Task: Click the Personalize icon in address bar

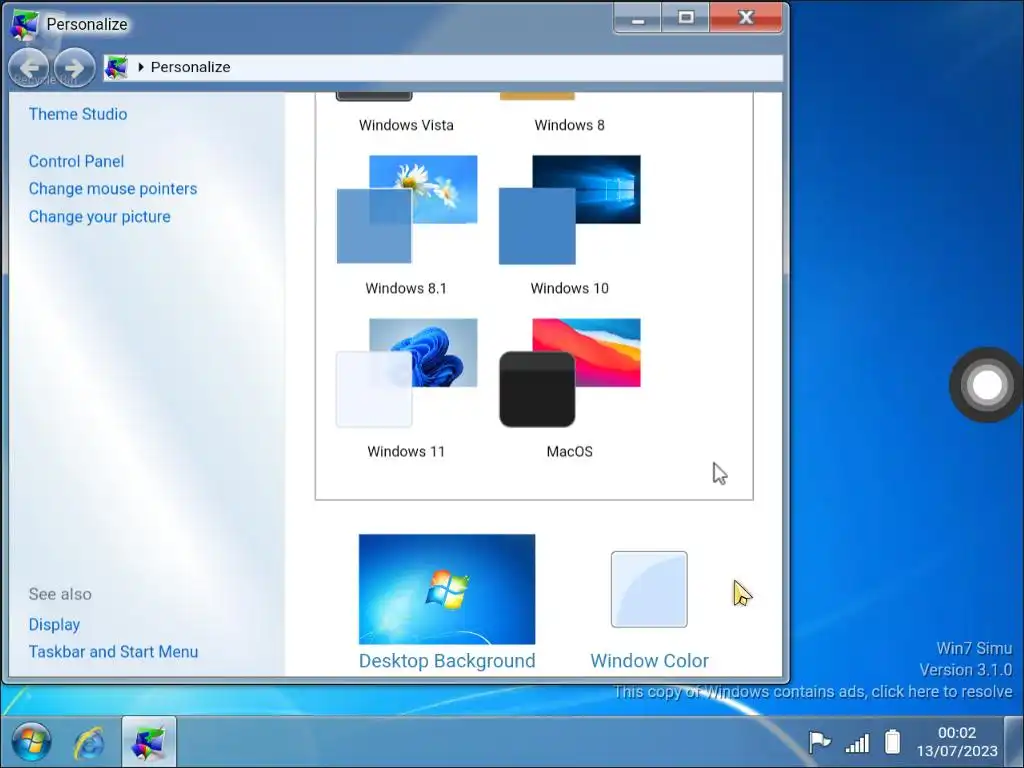Action: tap(116, 67)
